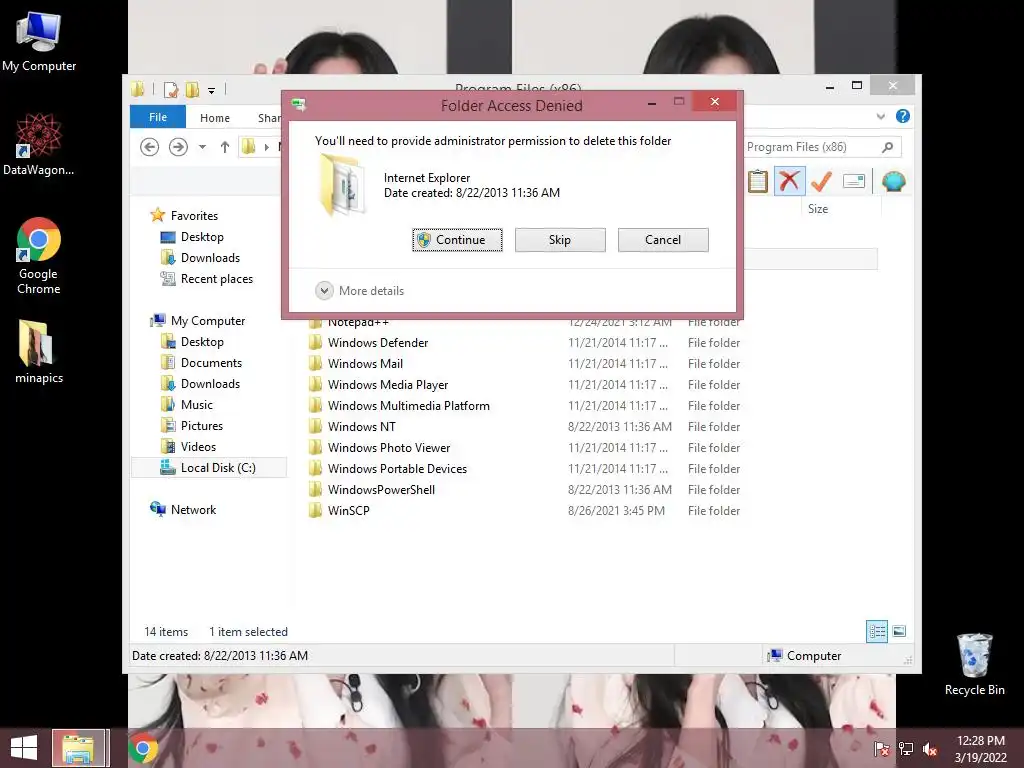Screen dimensions: 1024x768
Task: Click the Continue button in the dialog
Action: [457, 240]
